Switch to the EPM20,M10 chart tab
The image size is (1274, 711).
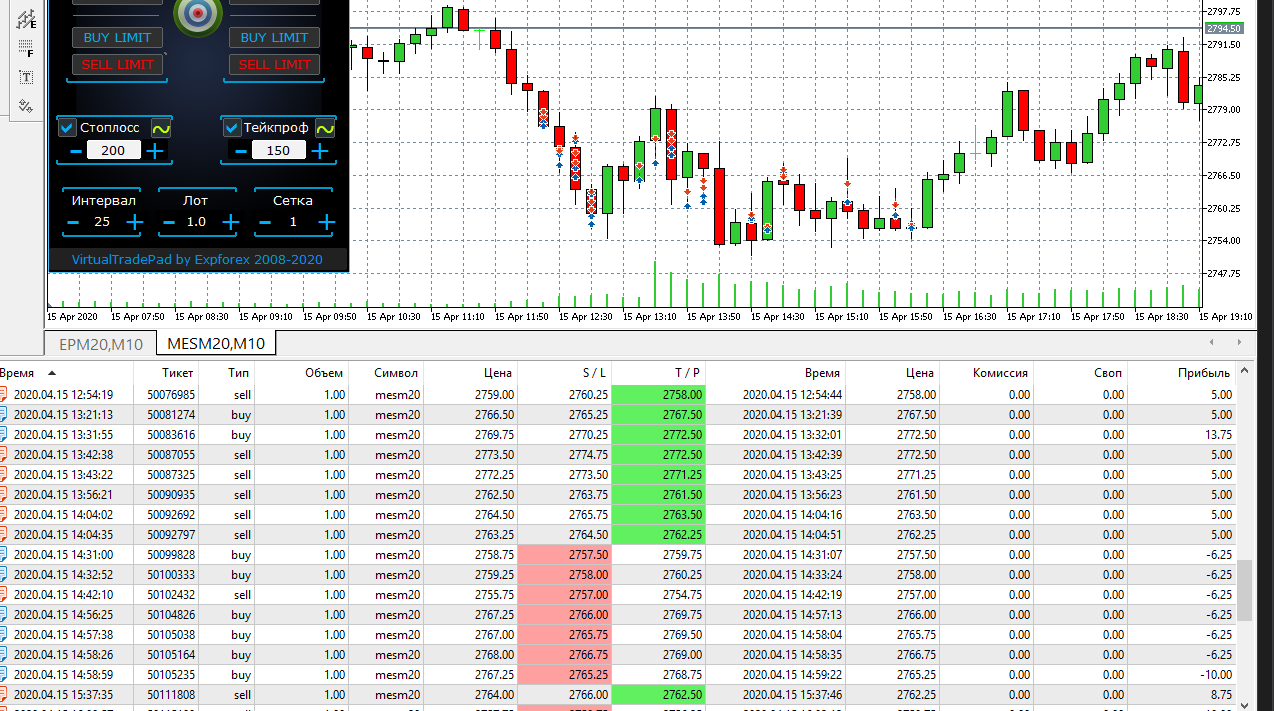click(x=101, y=344)
